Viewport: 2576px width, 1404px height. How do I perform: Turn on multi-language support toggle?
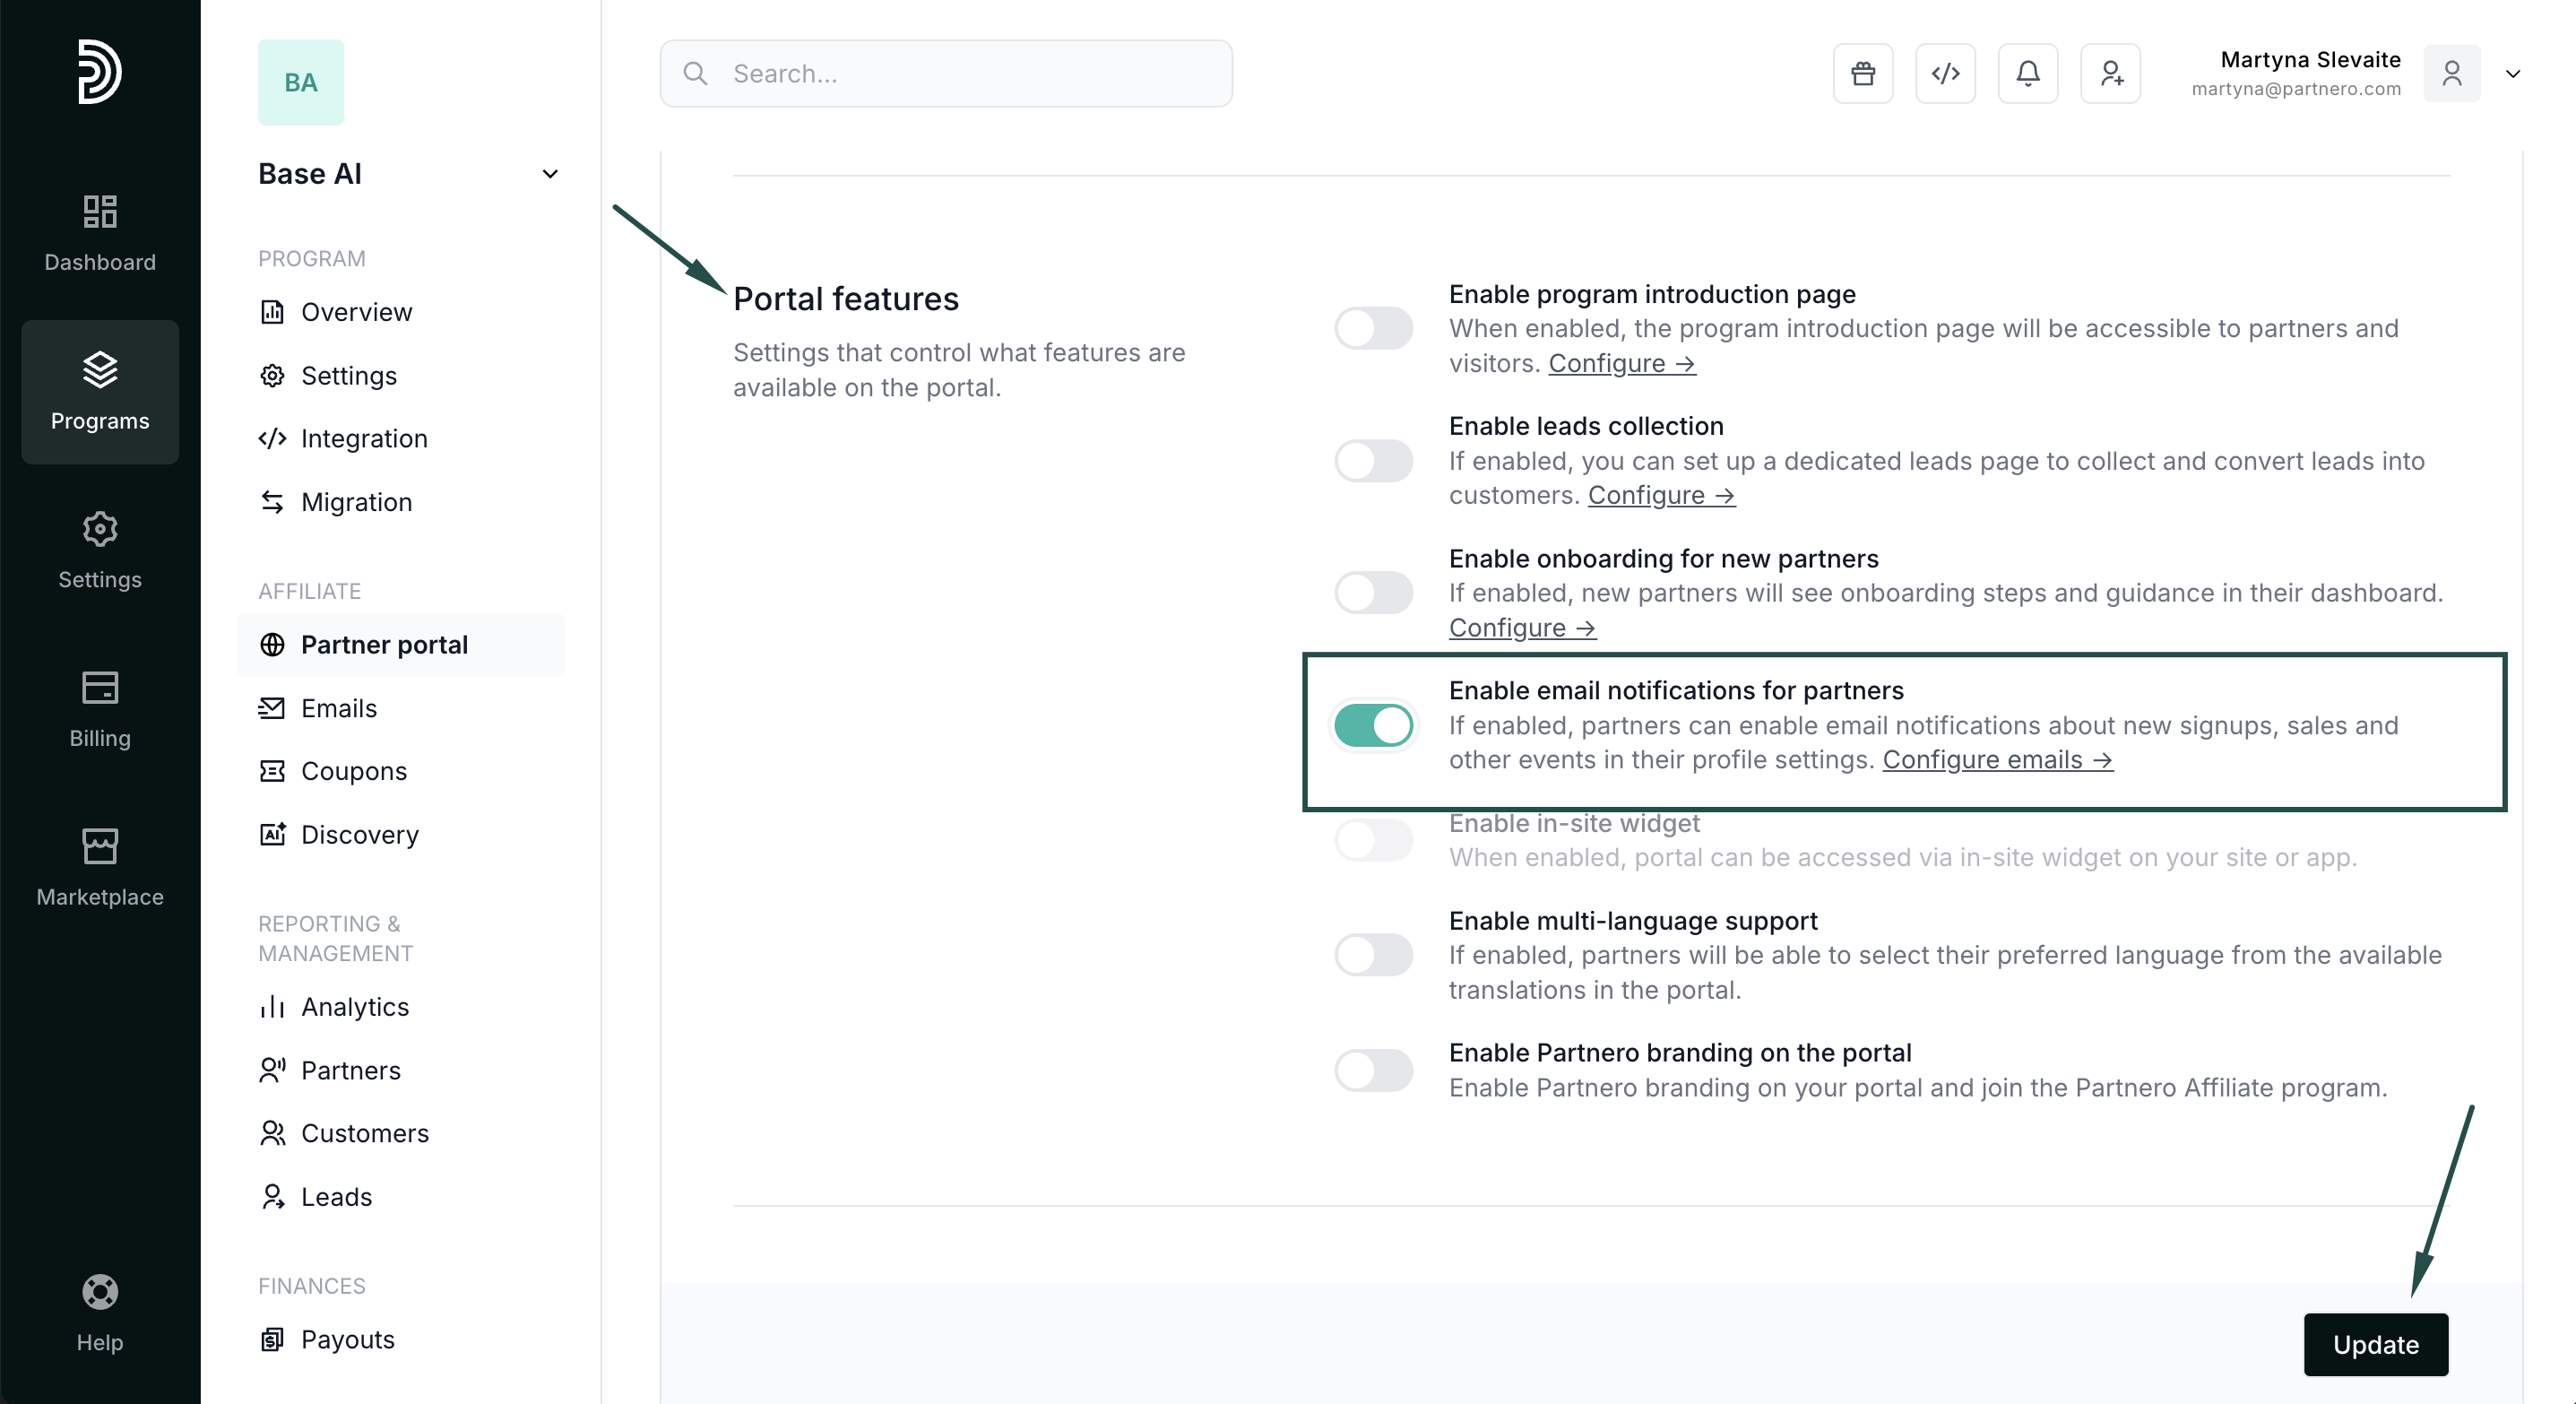pos(1373,955)
